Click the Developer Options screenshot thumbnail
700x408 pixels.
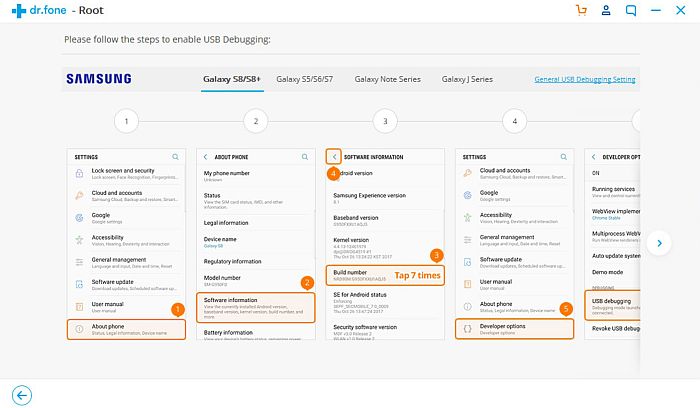click(612, 244)
